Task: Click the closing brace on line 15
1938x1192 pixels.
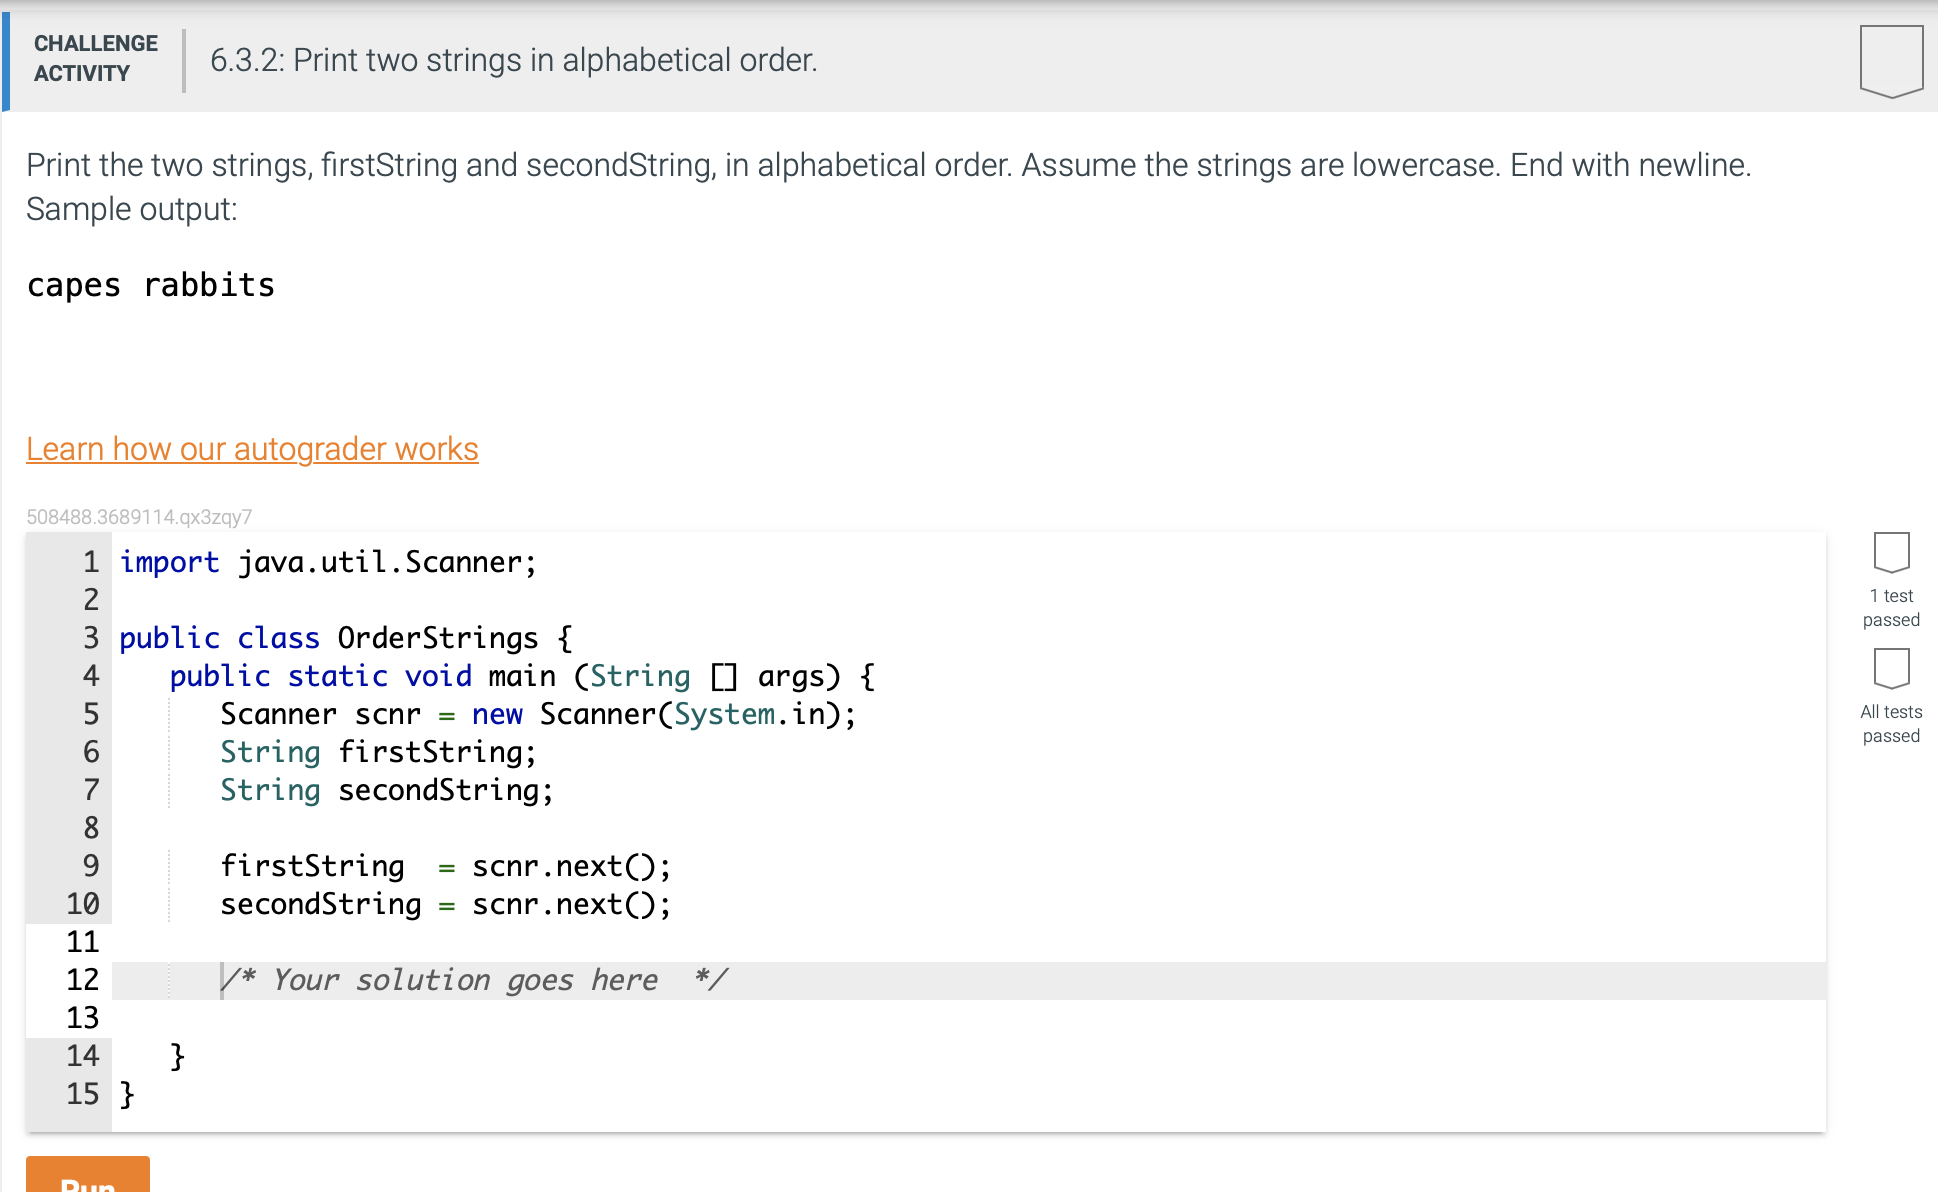Action: click(x=127, y=1094)
